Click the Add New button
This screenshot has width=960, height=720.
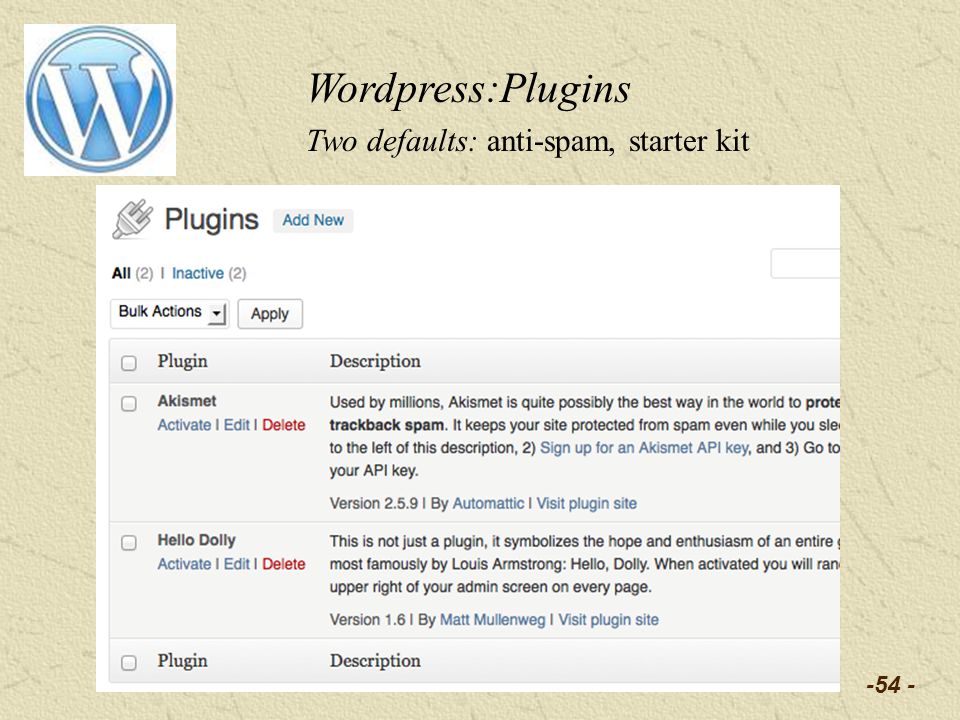pos(313,220)
